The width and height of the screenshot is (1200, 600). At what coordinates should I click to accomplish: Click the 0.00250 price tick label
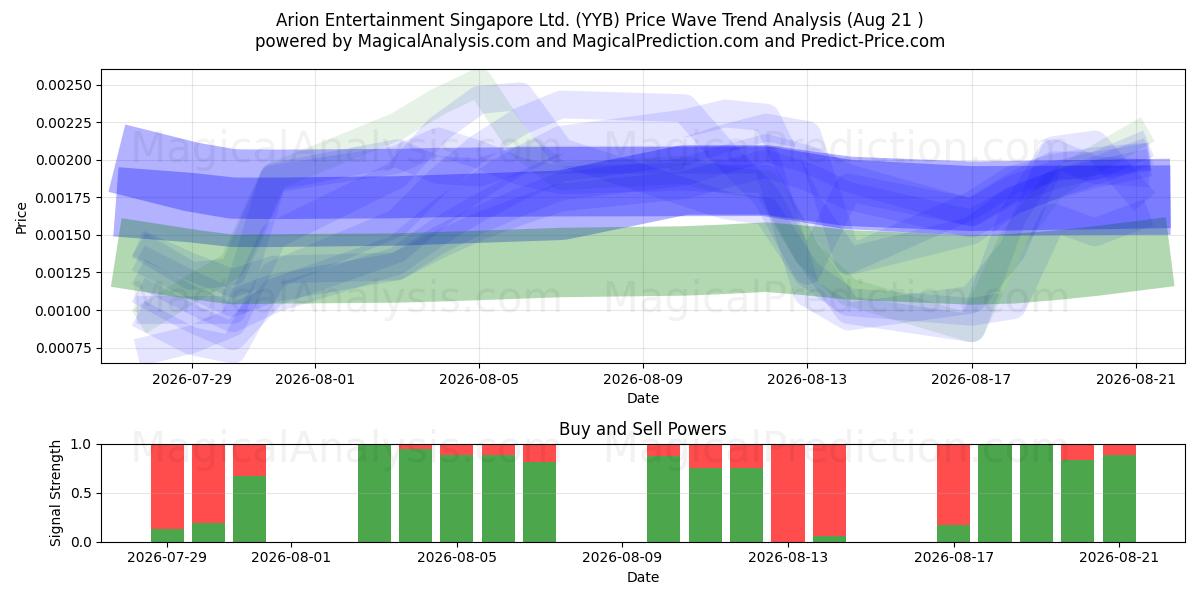pyautogui.click(x=64, y=85)
